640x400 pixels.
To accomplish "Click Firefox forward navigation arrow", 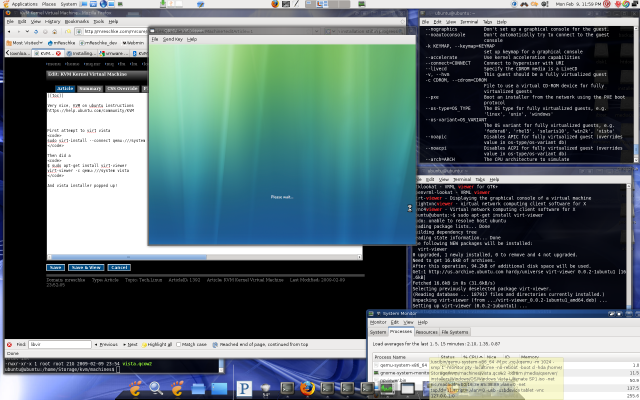I will tap(18, 31).
